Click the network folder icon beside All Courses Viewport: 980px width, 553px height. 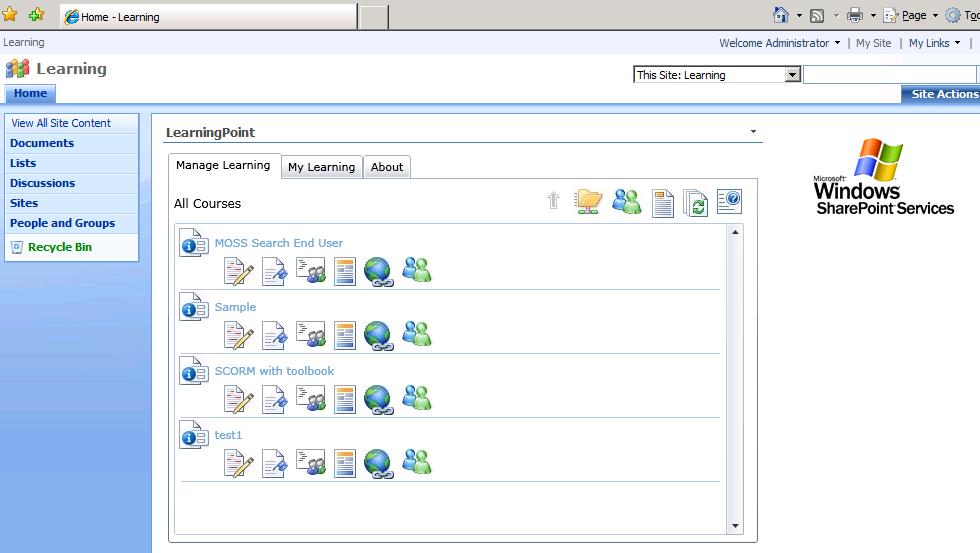[x=588, y=201]
